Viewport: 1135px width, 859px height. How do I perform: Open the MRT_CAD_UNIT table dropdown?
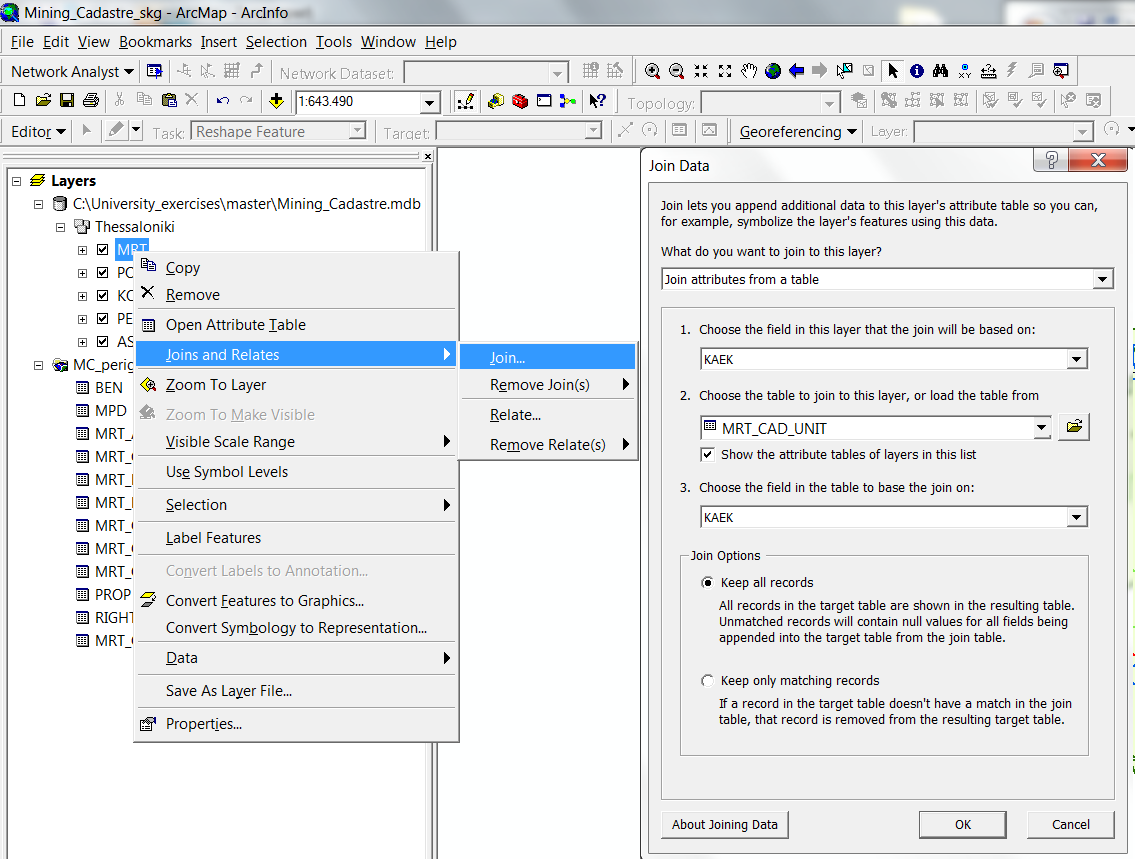coord(1041,428)
